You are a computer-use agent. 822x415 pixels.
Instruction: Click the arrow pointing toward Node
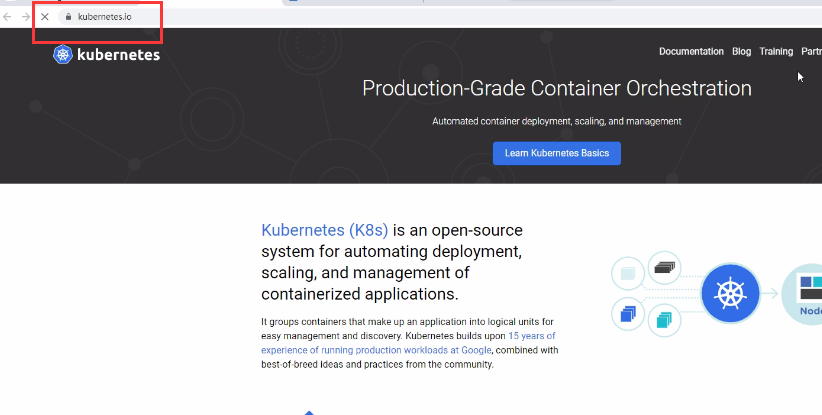[x=771, y=294]
